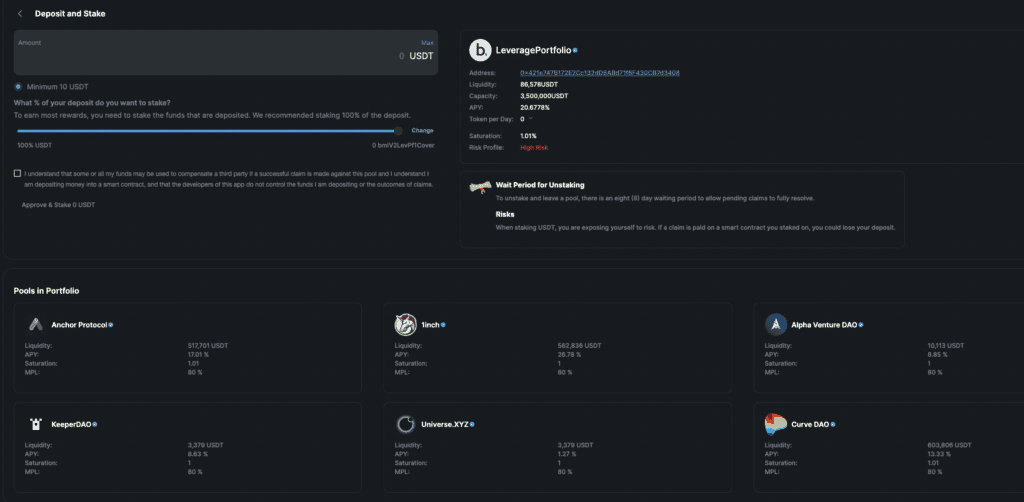Click the LeveragePortfolio logo icon
The width and height of the screenshot is (1024, 502).
click(481, 49)
